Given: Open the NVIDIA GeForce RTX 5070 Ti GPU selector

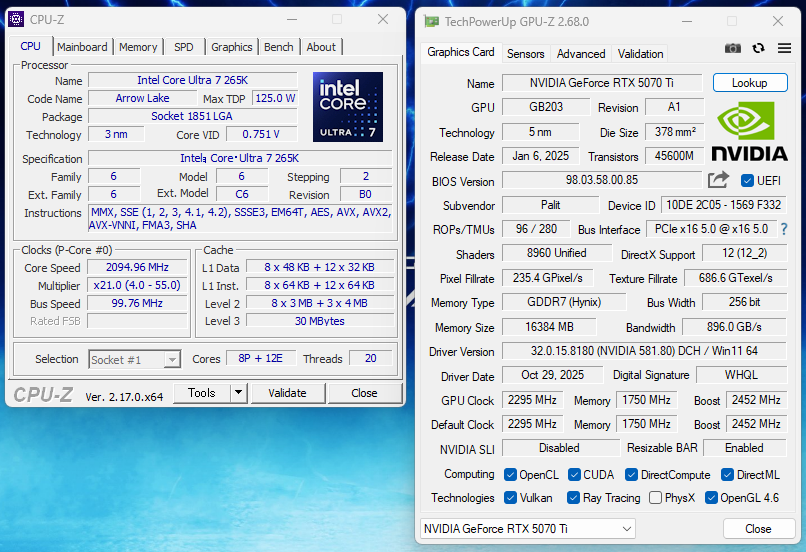Looking at the screenshot, I should coord(527,528).
